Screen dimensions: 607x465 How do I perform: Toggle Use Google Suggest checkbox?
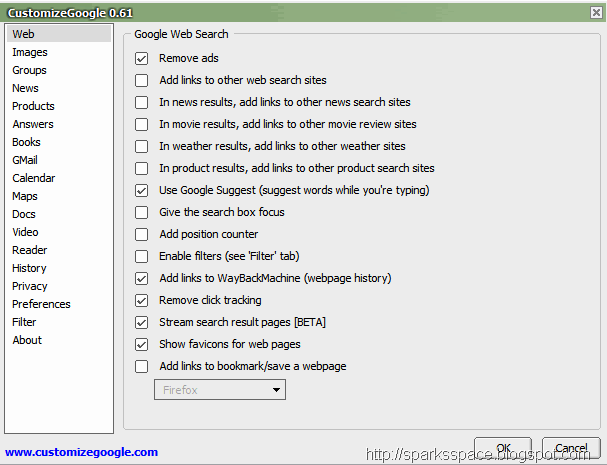pyautogui.click(x=142, y=190)
